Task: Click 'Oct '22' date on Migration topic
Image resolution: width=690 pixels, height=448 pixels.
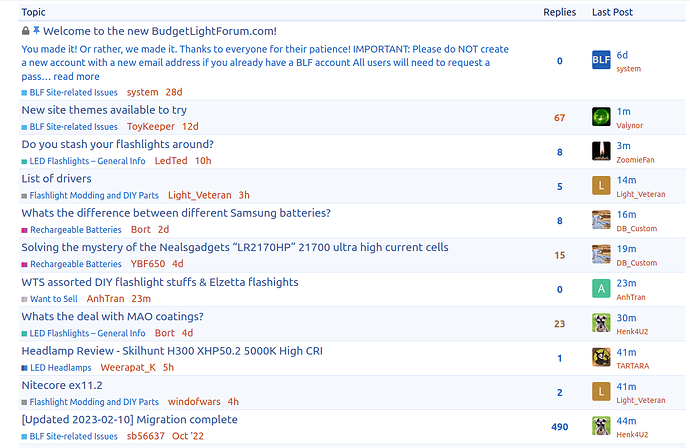Action: coord(187,436)
